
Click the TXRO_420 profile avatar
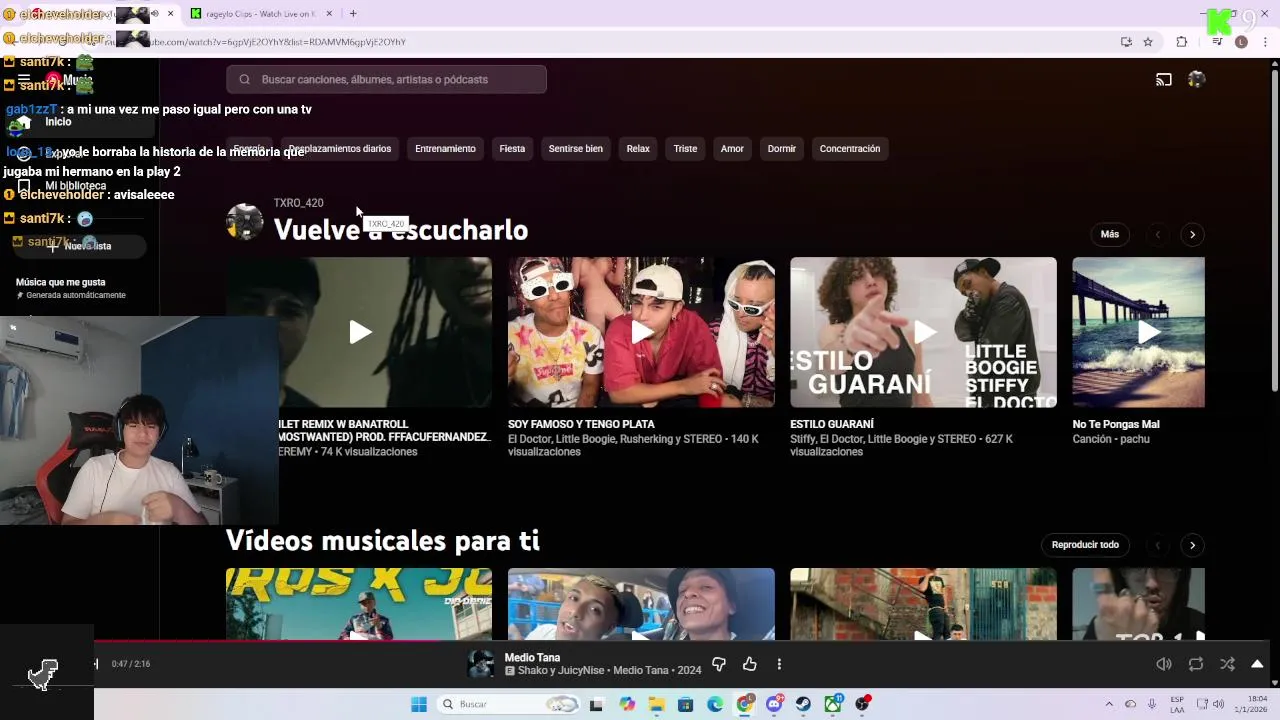tap(244, 222)
